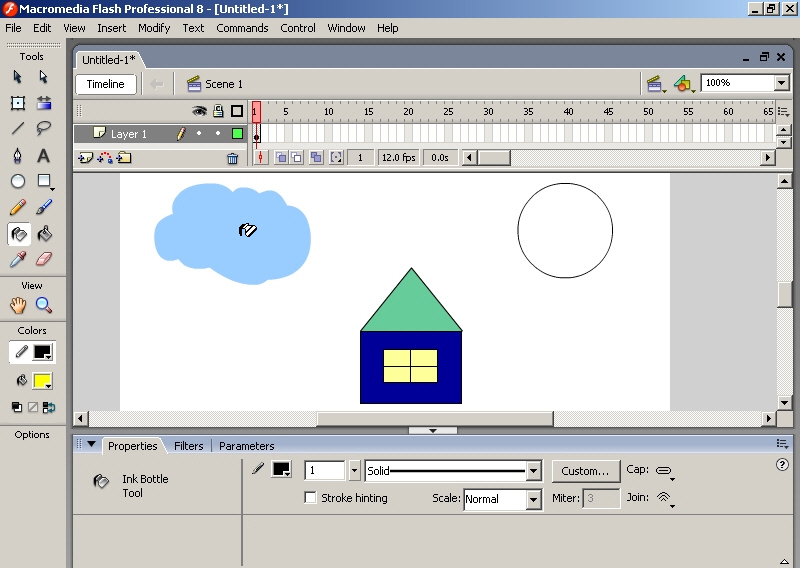The width and height of the screenshot is (801, 568).
Task: Select the Pen tool
Action: (x=18, y=155)
